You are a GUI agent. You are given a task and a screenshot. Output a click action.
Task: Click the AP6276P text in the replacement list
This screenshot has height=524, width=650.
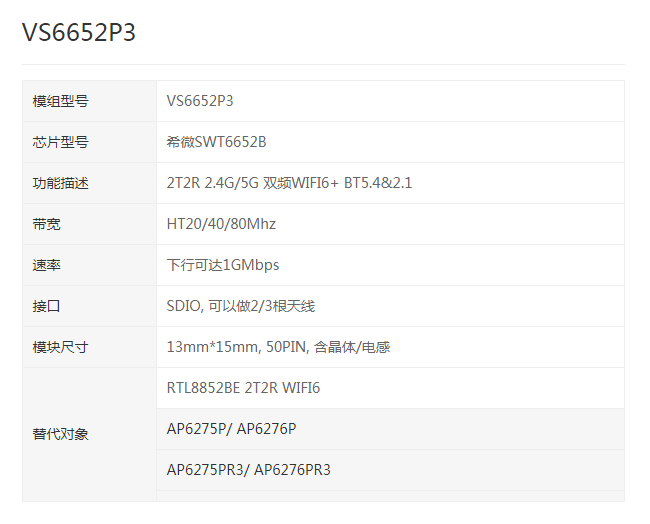click(x=266, y=429)
